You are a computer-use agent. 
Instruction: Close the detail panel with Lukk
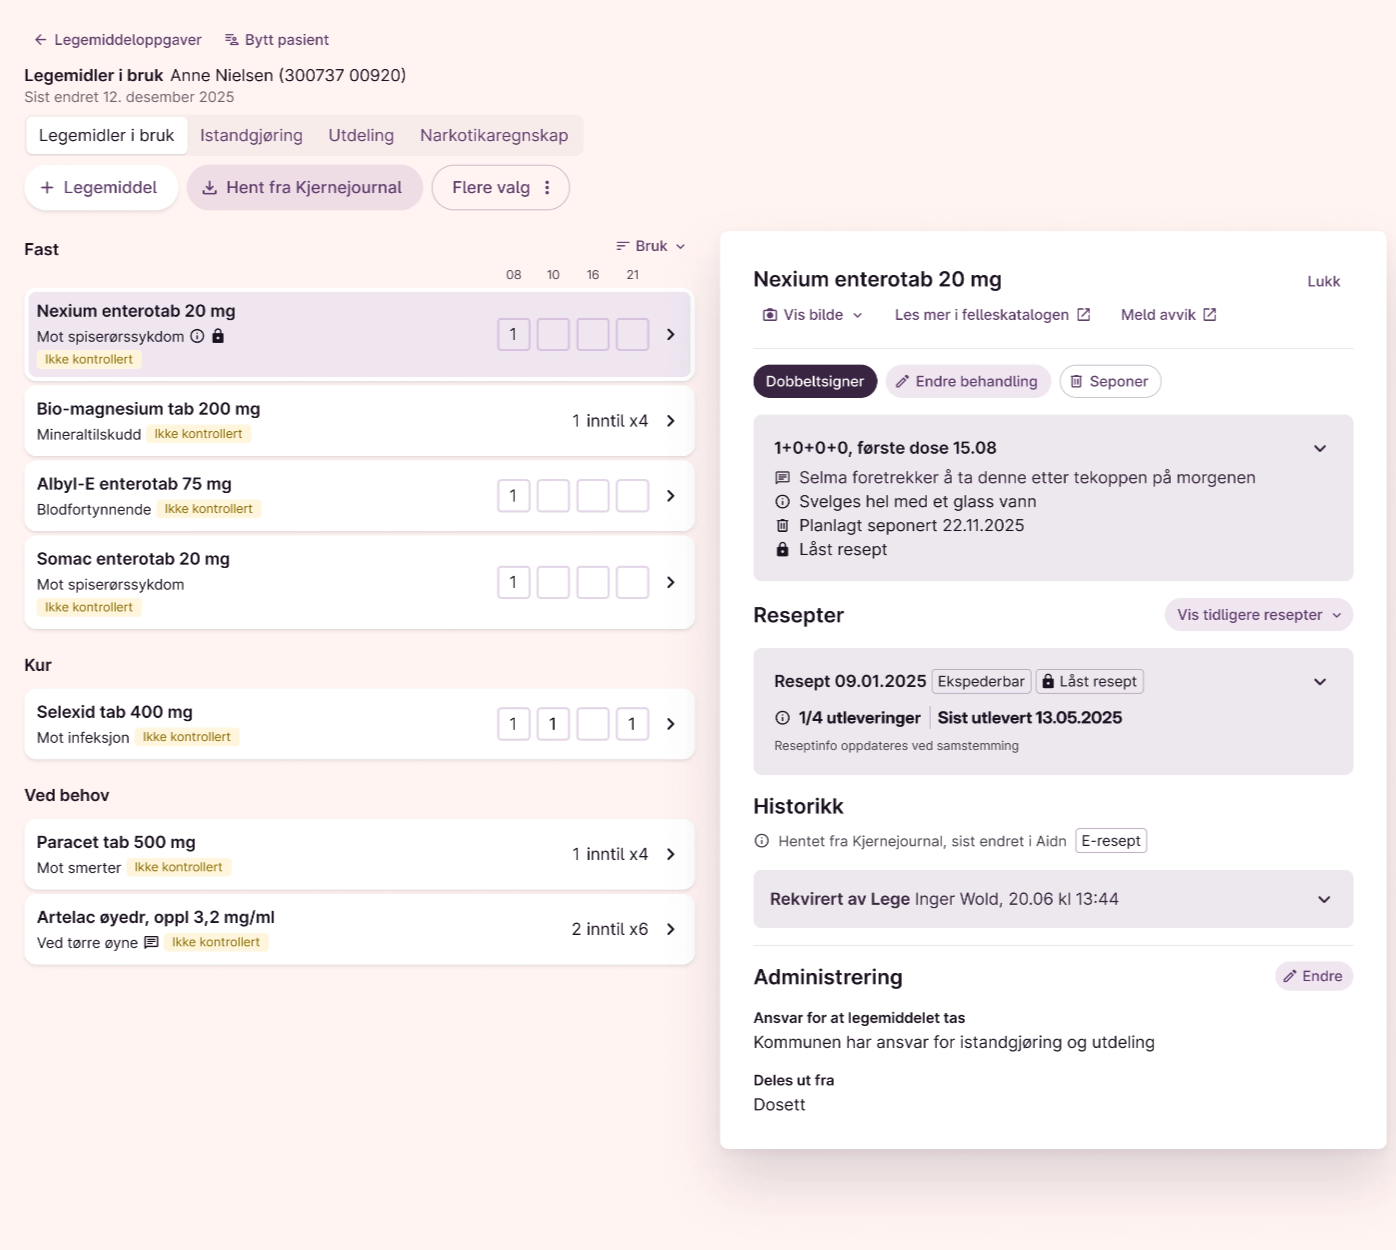point(1323,282)
